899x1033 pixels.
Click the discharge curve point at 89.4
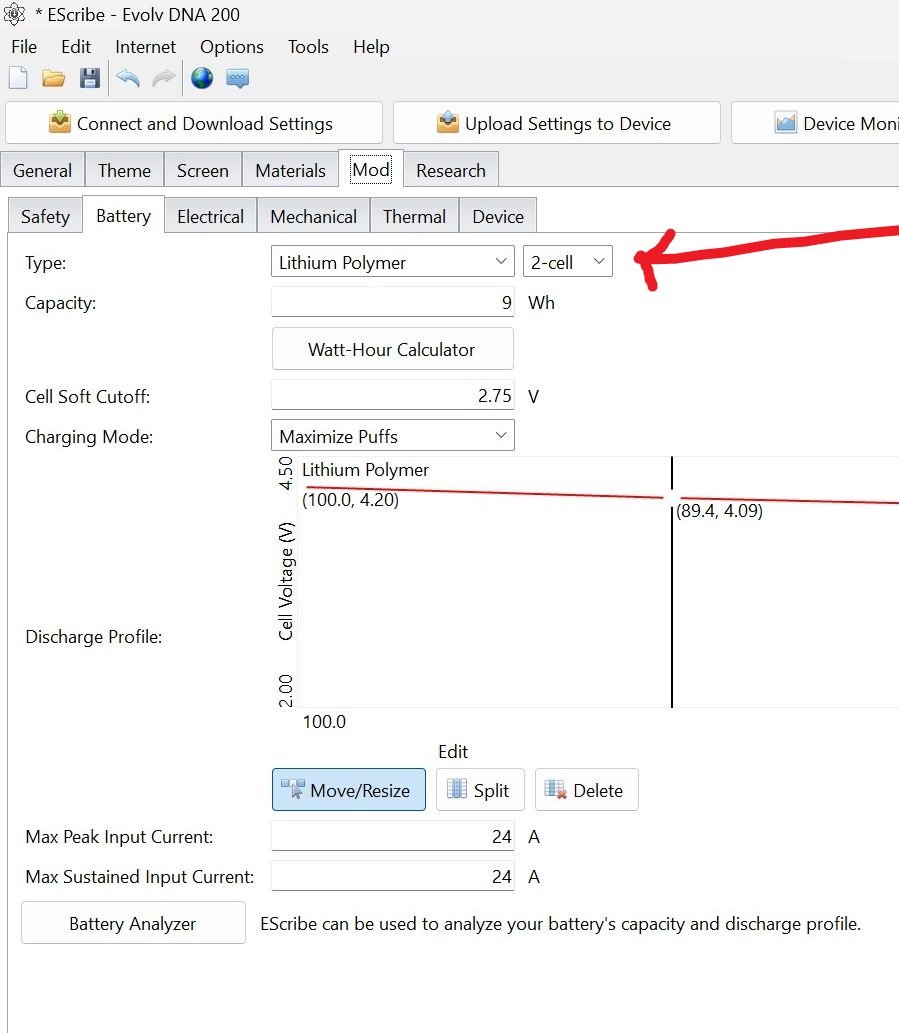(x=672, y=497)
